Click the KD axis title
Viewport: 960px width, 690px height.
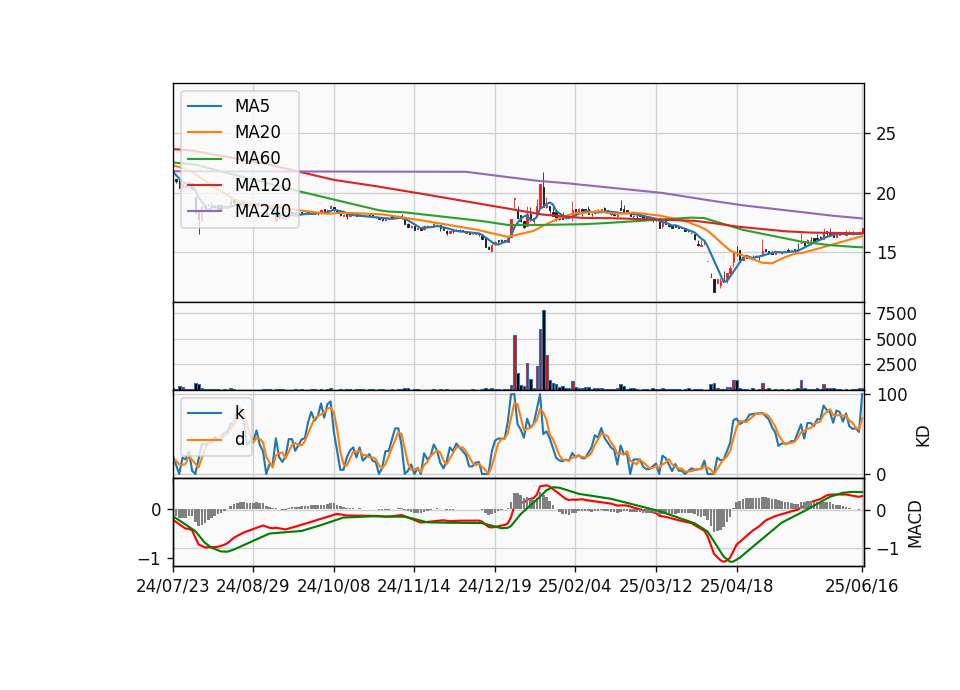(923, 437)
